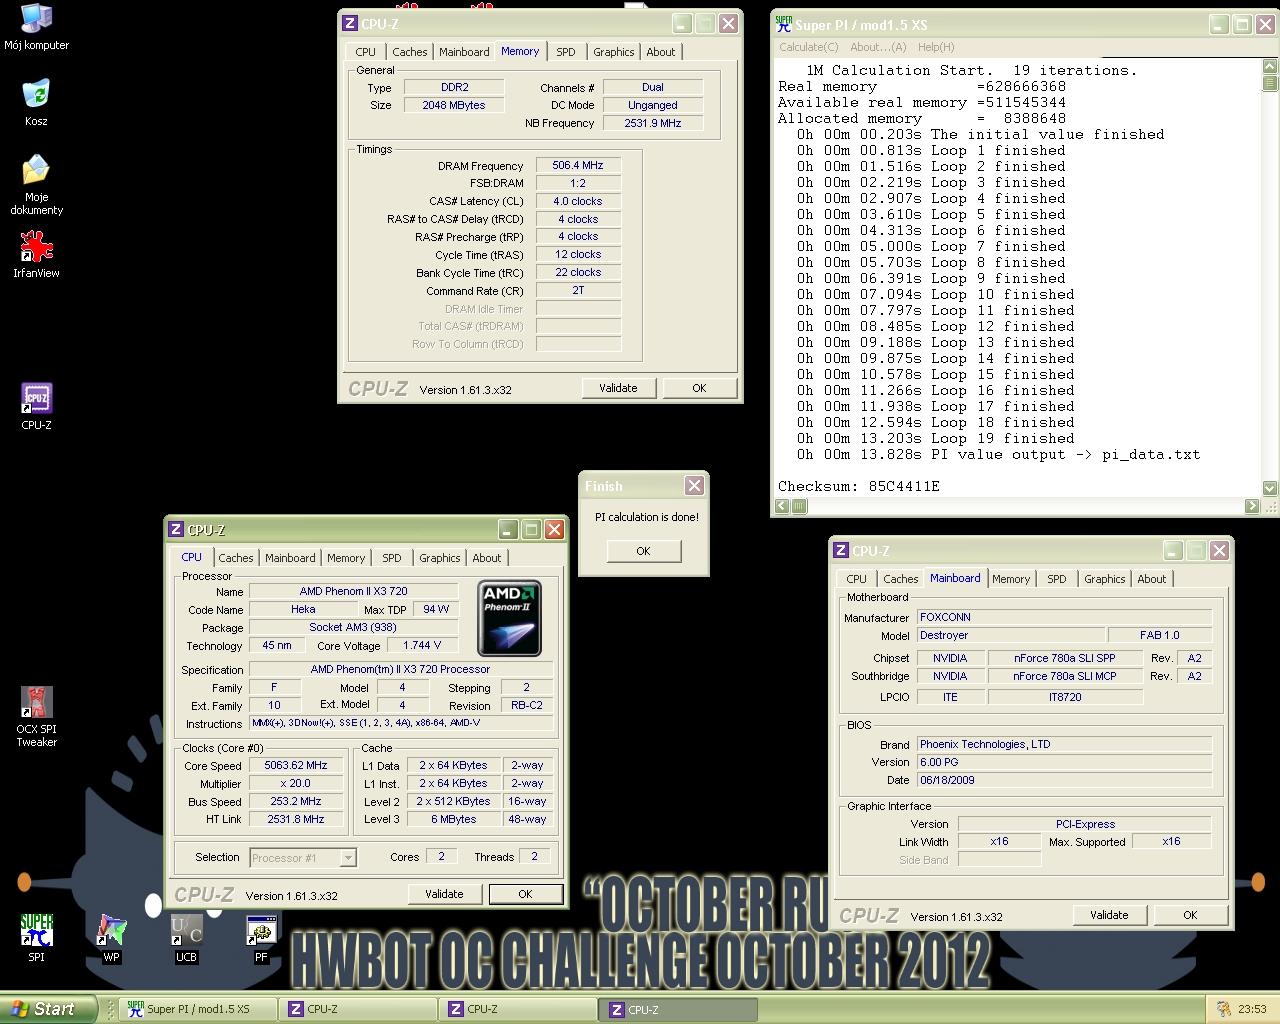The width and height of the screenshot is (1280, 1024).
Task: Click OK in Memory CPU-Z window
Action: click(x=699, y=388)
